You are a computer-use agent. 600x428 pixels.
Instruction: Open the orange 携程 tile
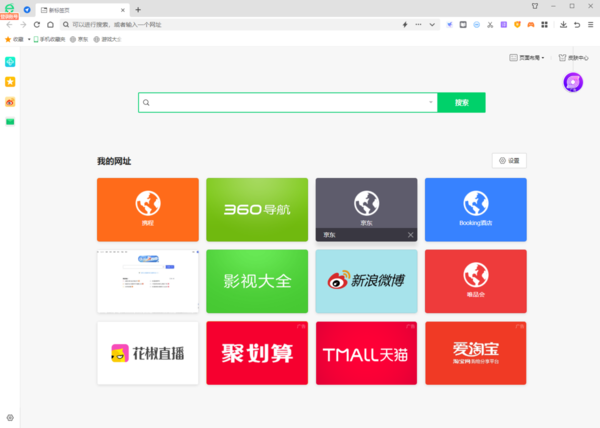pyautogui.click(x=148, y=210)
